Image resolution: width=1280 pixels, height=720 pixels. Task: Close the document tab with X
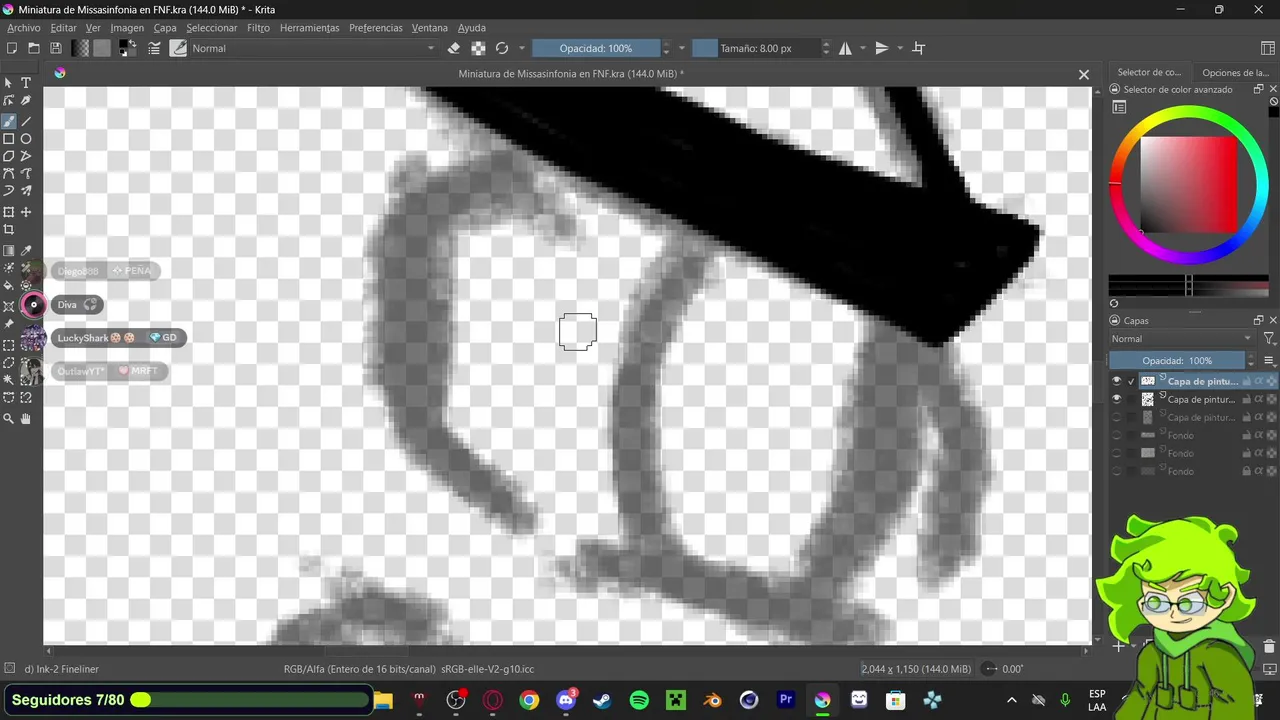[1083, 74]
